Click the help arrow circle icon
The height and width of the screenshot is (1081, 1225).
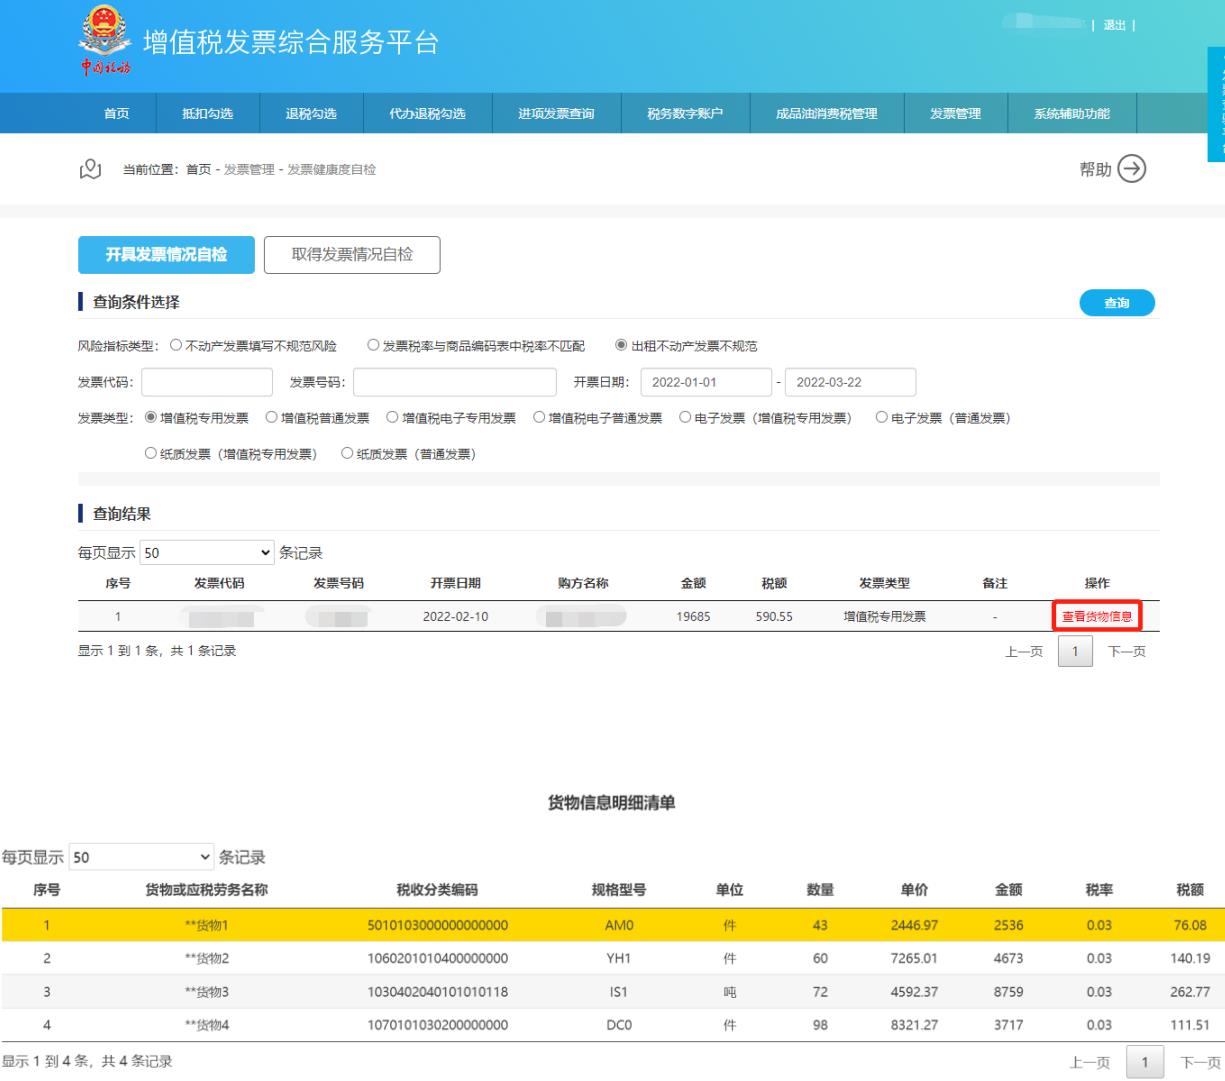click(x=1132, y=169)
